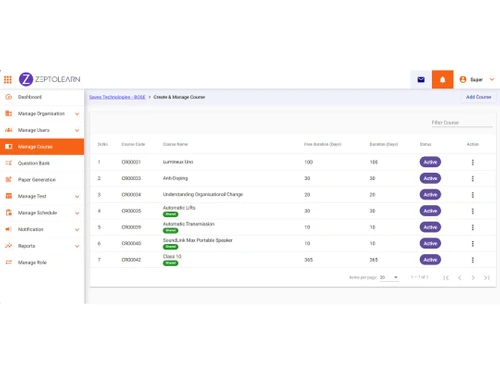Click the tag under Automatic Transmission
Screen dimensions: 500x375
[170, 230]
